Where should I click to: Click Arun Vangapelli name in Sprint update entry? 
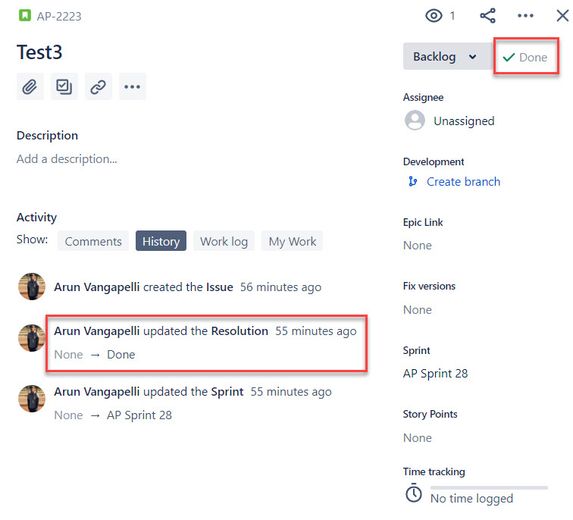pos(97,392)
